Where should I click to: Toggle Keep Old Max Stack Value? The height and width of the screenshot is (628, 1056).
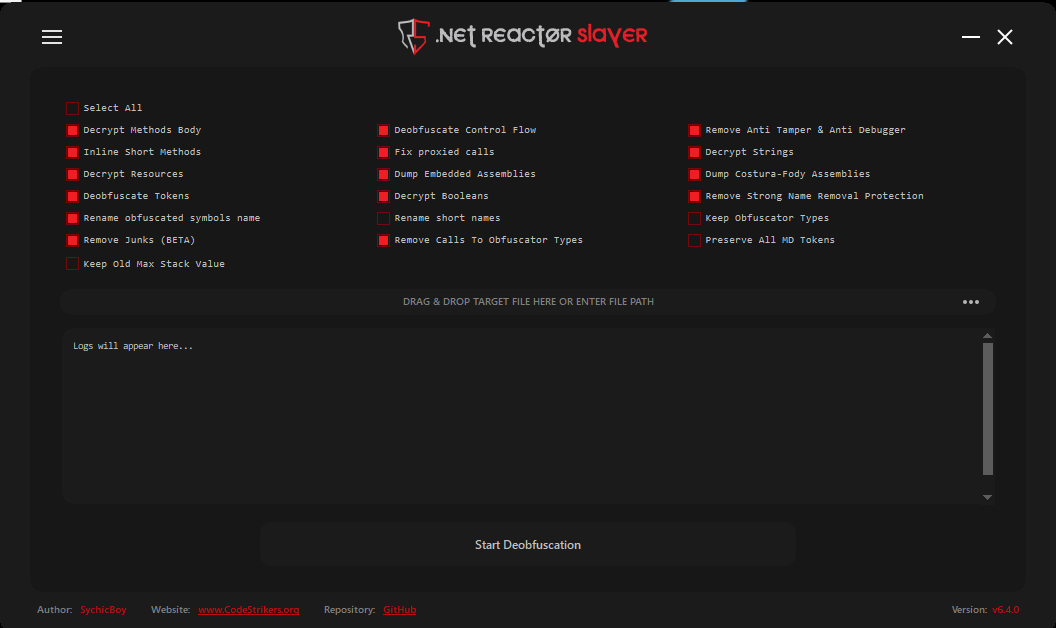72,264
